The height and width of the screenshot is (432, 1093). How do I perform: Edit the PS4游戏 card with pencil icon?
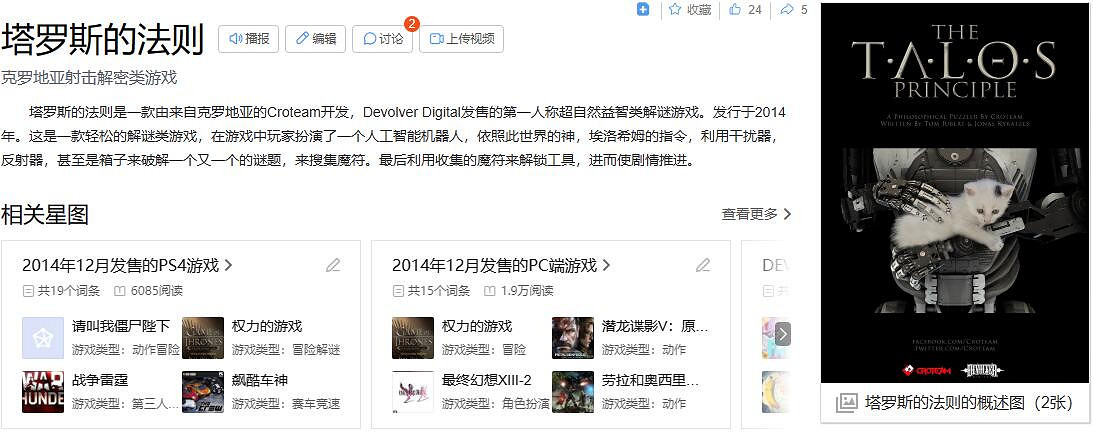[x=333, y=265]
